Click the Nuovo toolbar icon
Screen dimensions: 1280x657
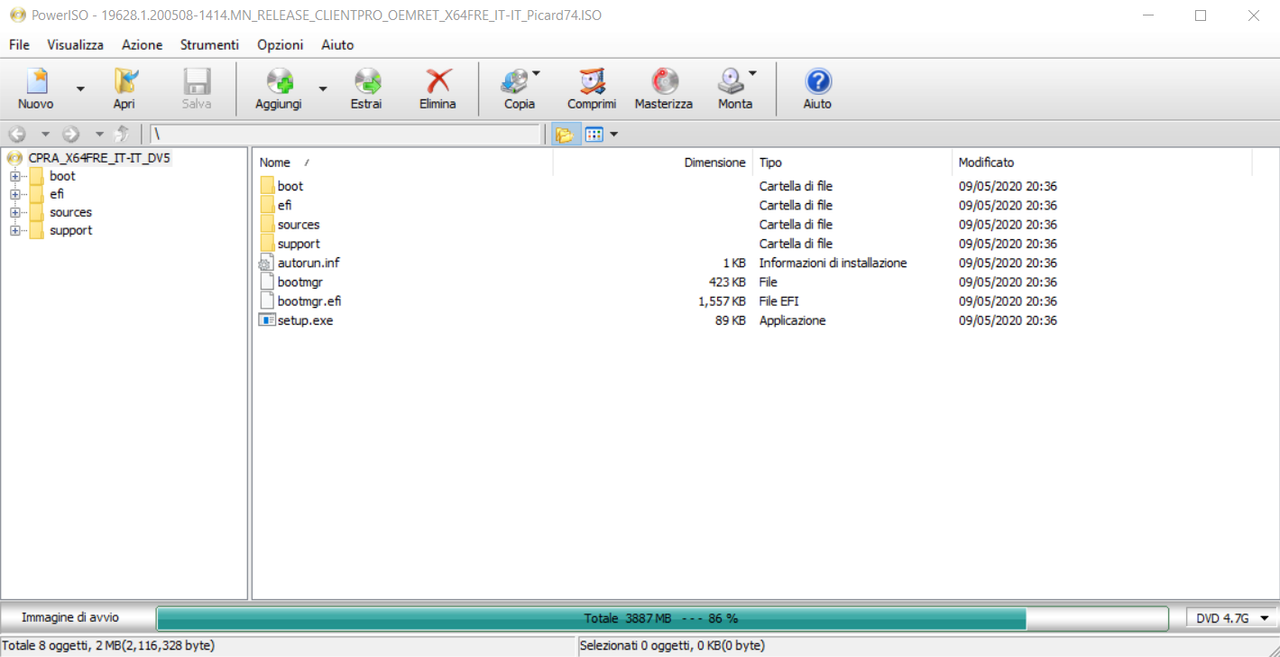tap(37, 82)
